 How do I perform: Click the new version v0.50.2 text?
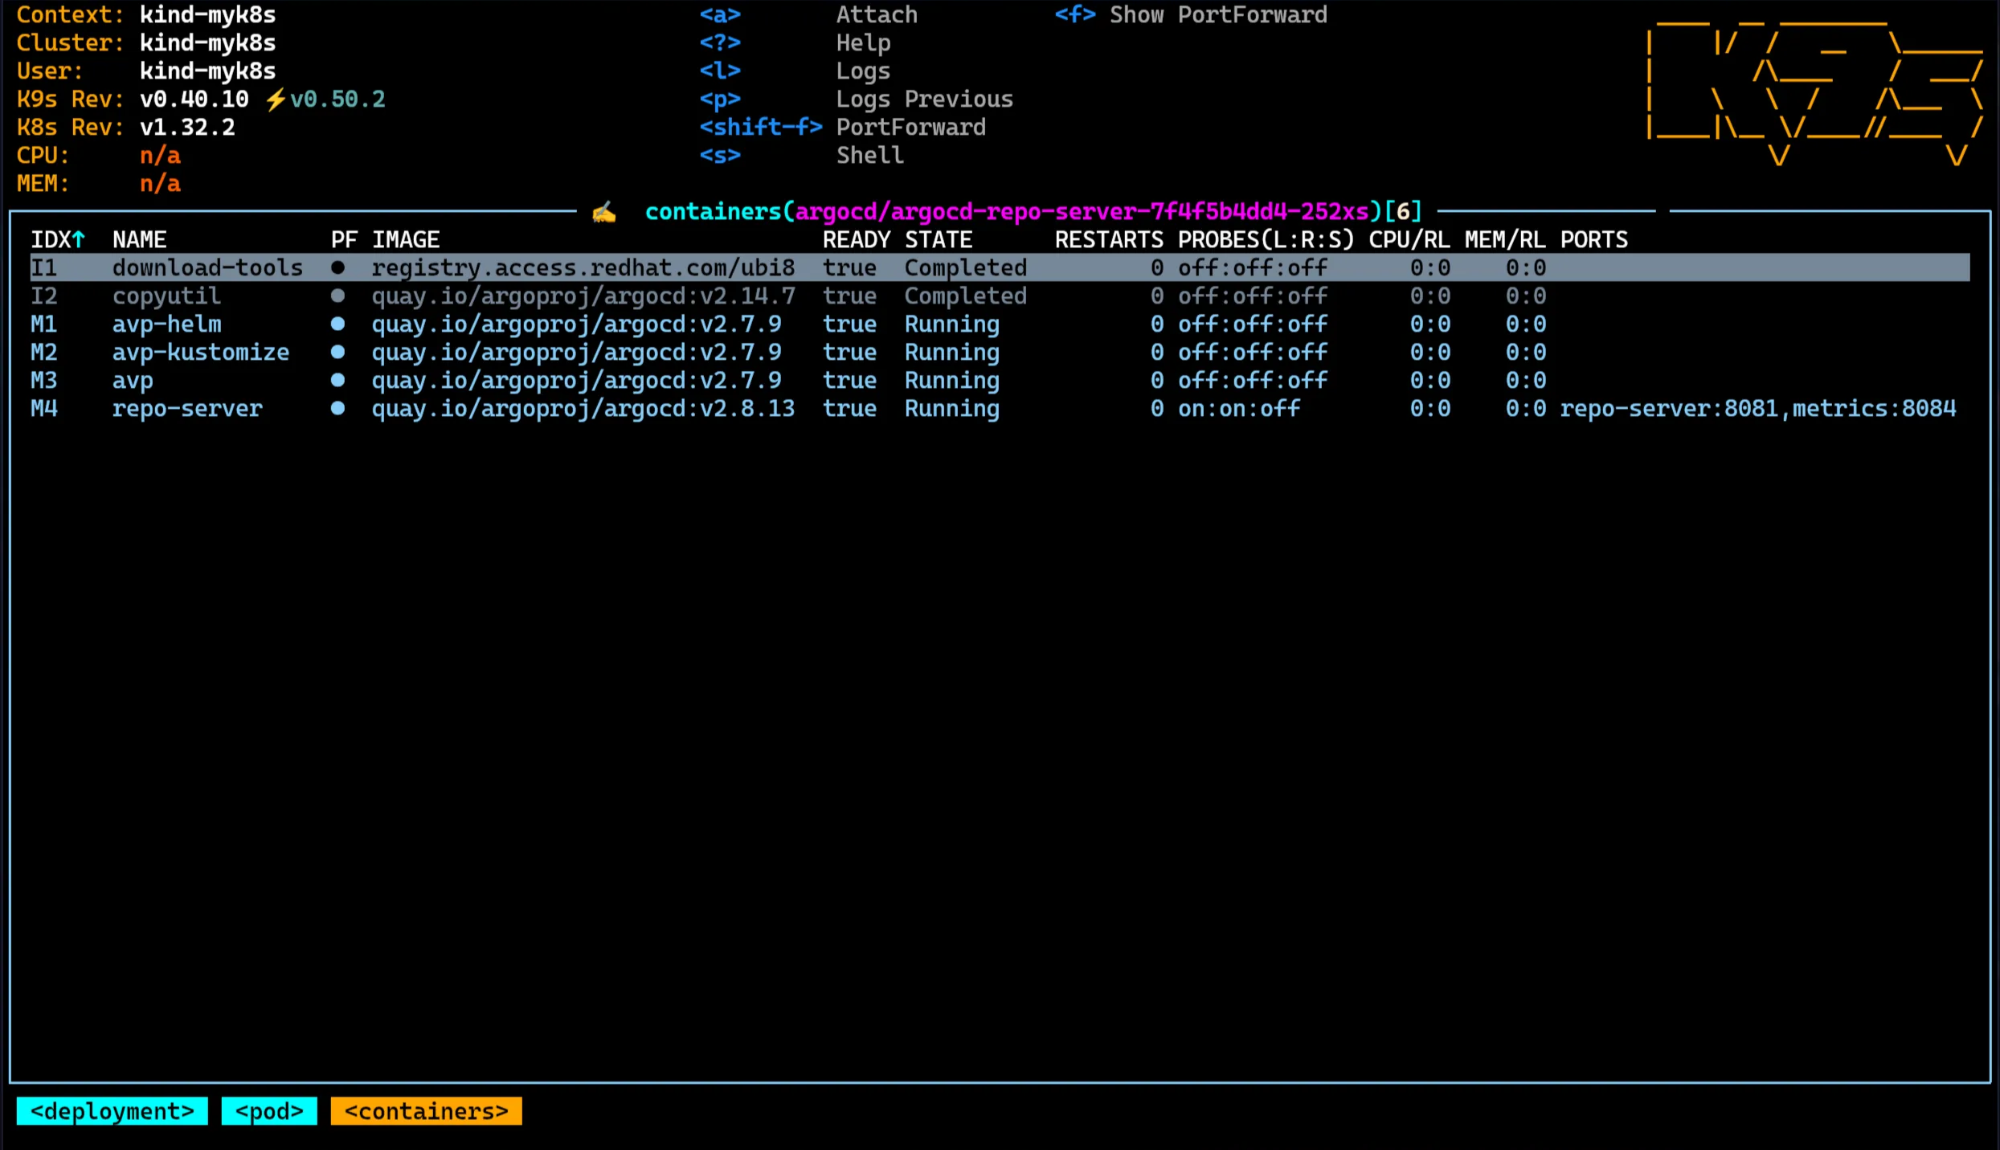tap(337, 99)
